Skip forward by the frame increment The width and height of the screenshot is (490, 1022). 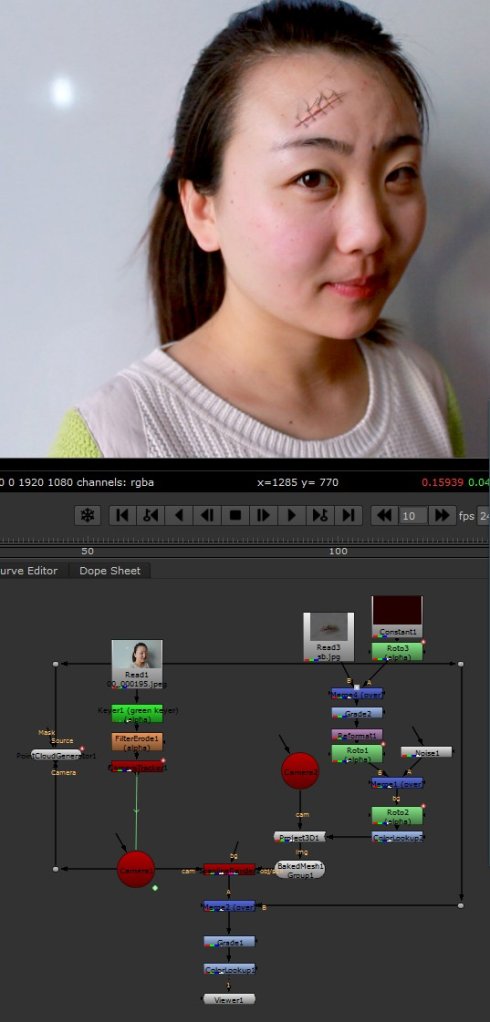pyautogui.click(x=442, y=515)
